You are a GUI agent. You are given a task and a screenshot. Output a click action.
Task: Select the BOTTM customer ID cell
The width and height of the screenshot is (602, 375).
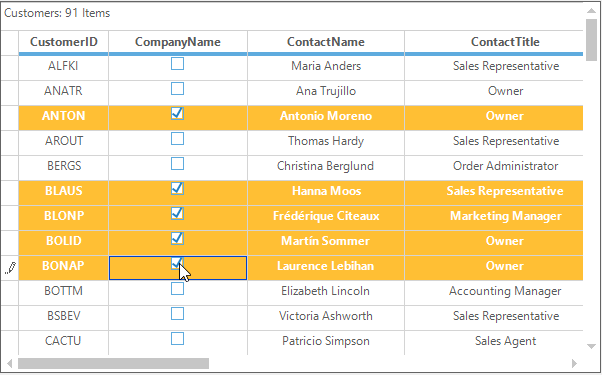[x=64, y=293]
